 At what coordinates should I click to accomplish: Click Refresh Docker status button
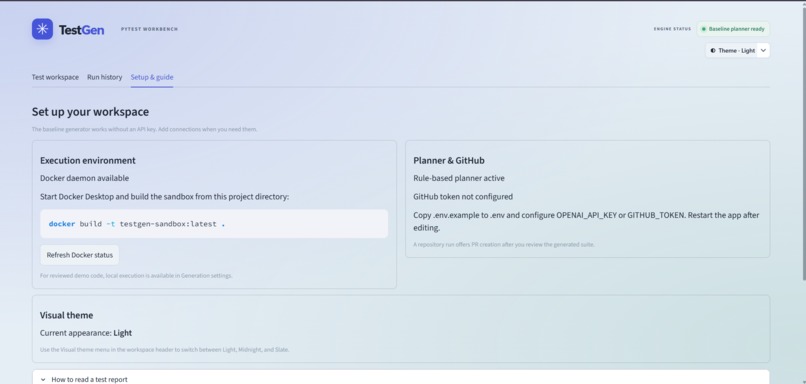coord(80,255)
